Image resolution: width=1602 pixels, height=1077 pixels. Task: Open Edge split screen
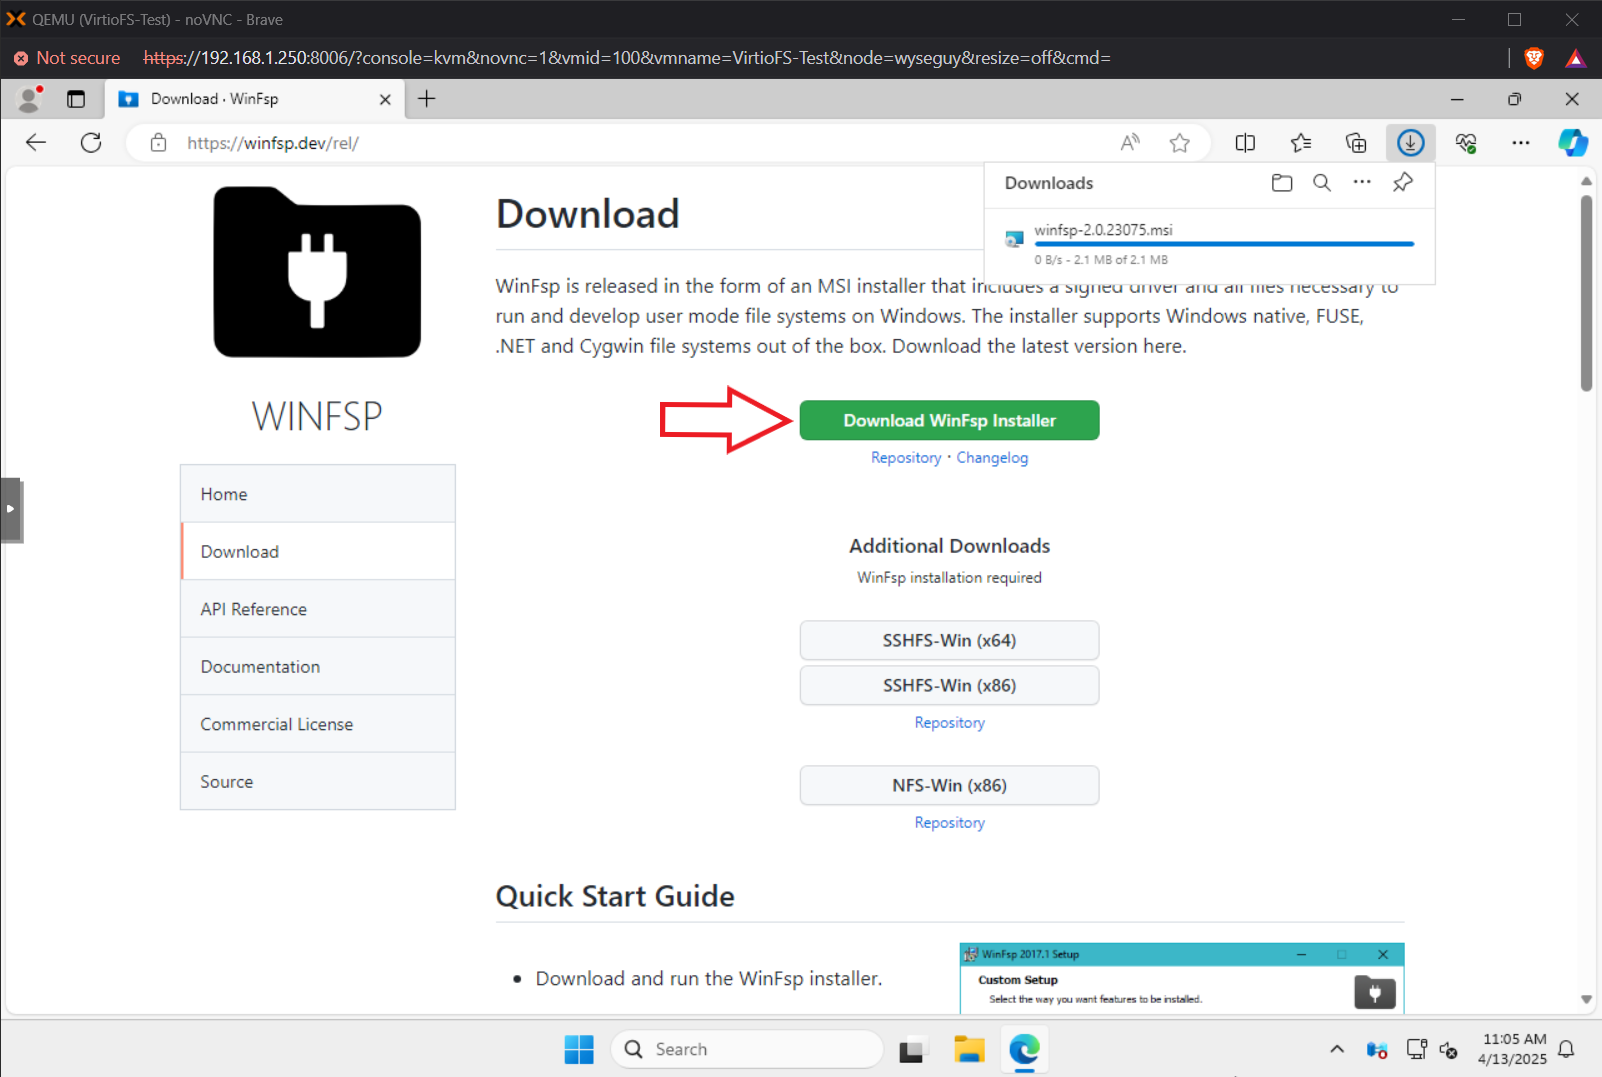click(1245, 142)
